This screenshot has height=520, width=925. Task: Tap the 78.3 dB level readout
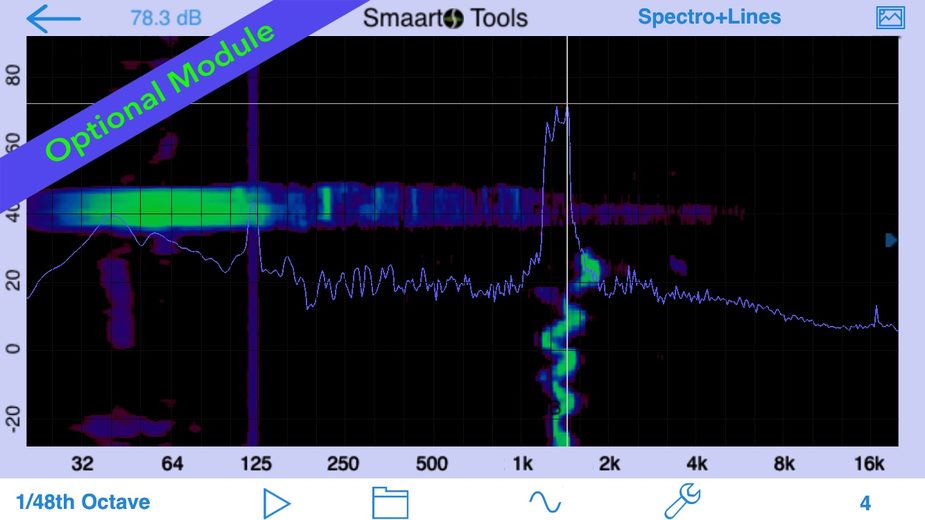(166, 18)
